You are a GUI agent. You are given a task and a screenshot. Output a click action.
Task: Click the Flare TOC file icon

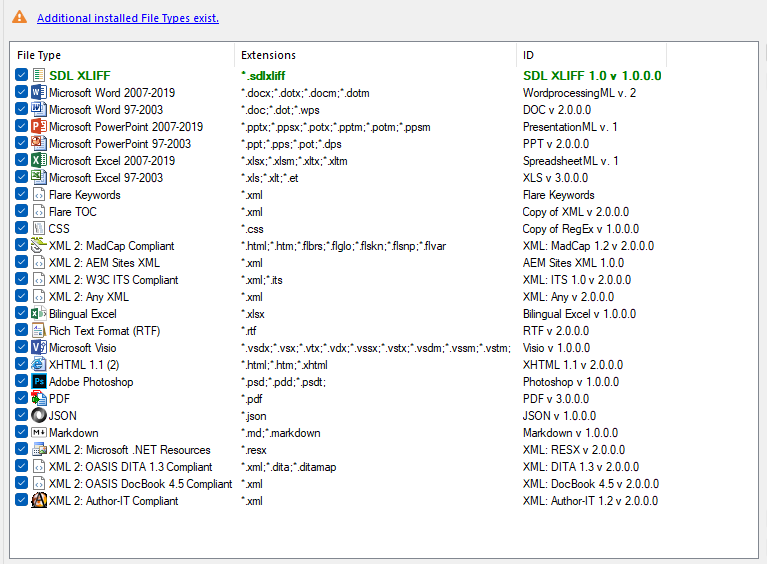point(39,211)
